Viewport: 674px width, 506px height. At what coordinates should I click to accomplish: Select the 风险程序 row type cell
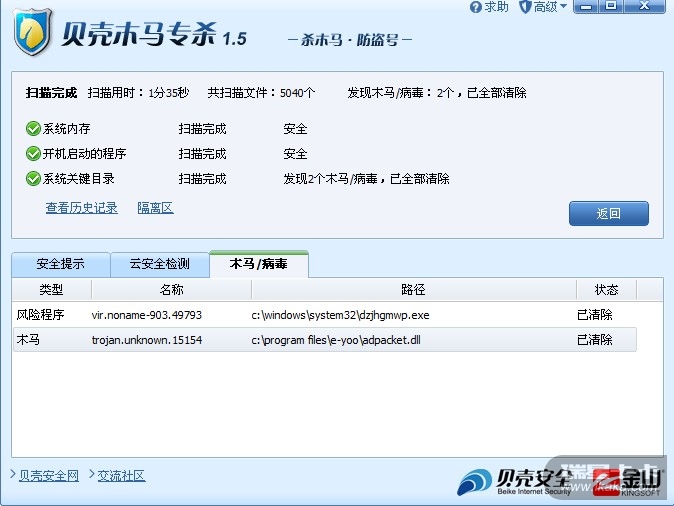click(40, 315)
